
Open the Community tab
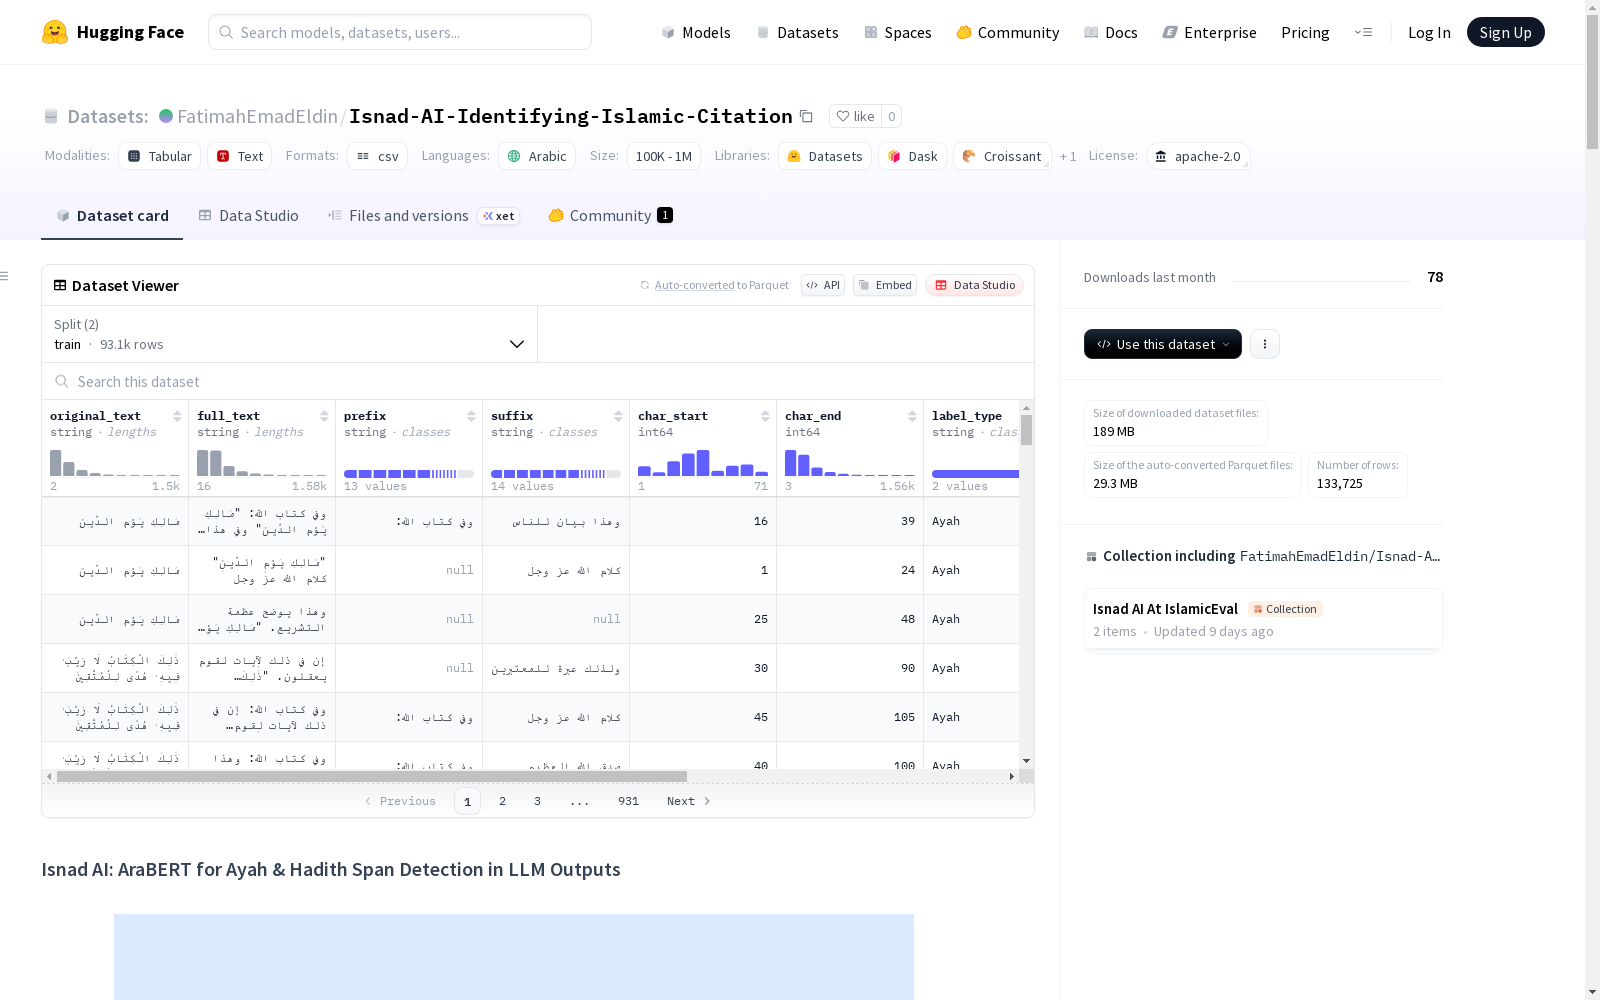click(611, 215)
